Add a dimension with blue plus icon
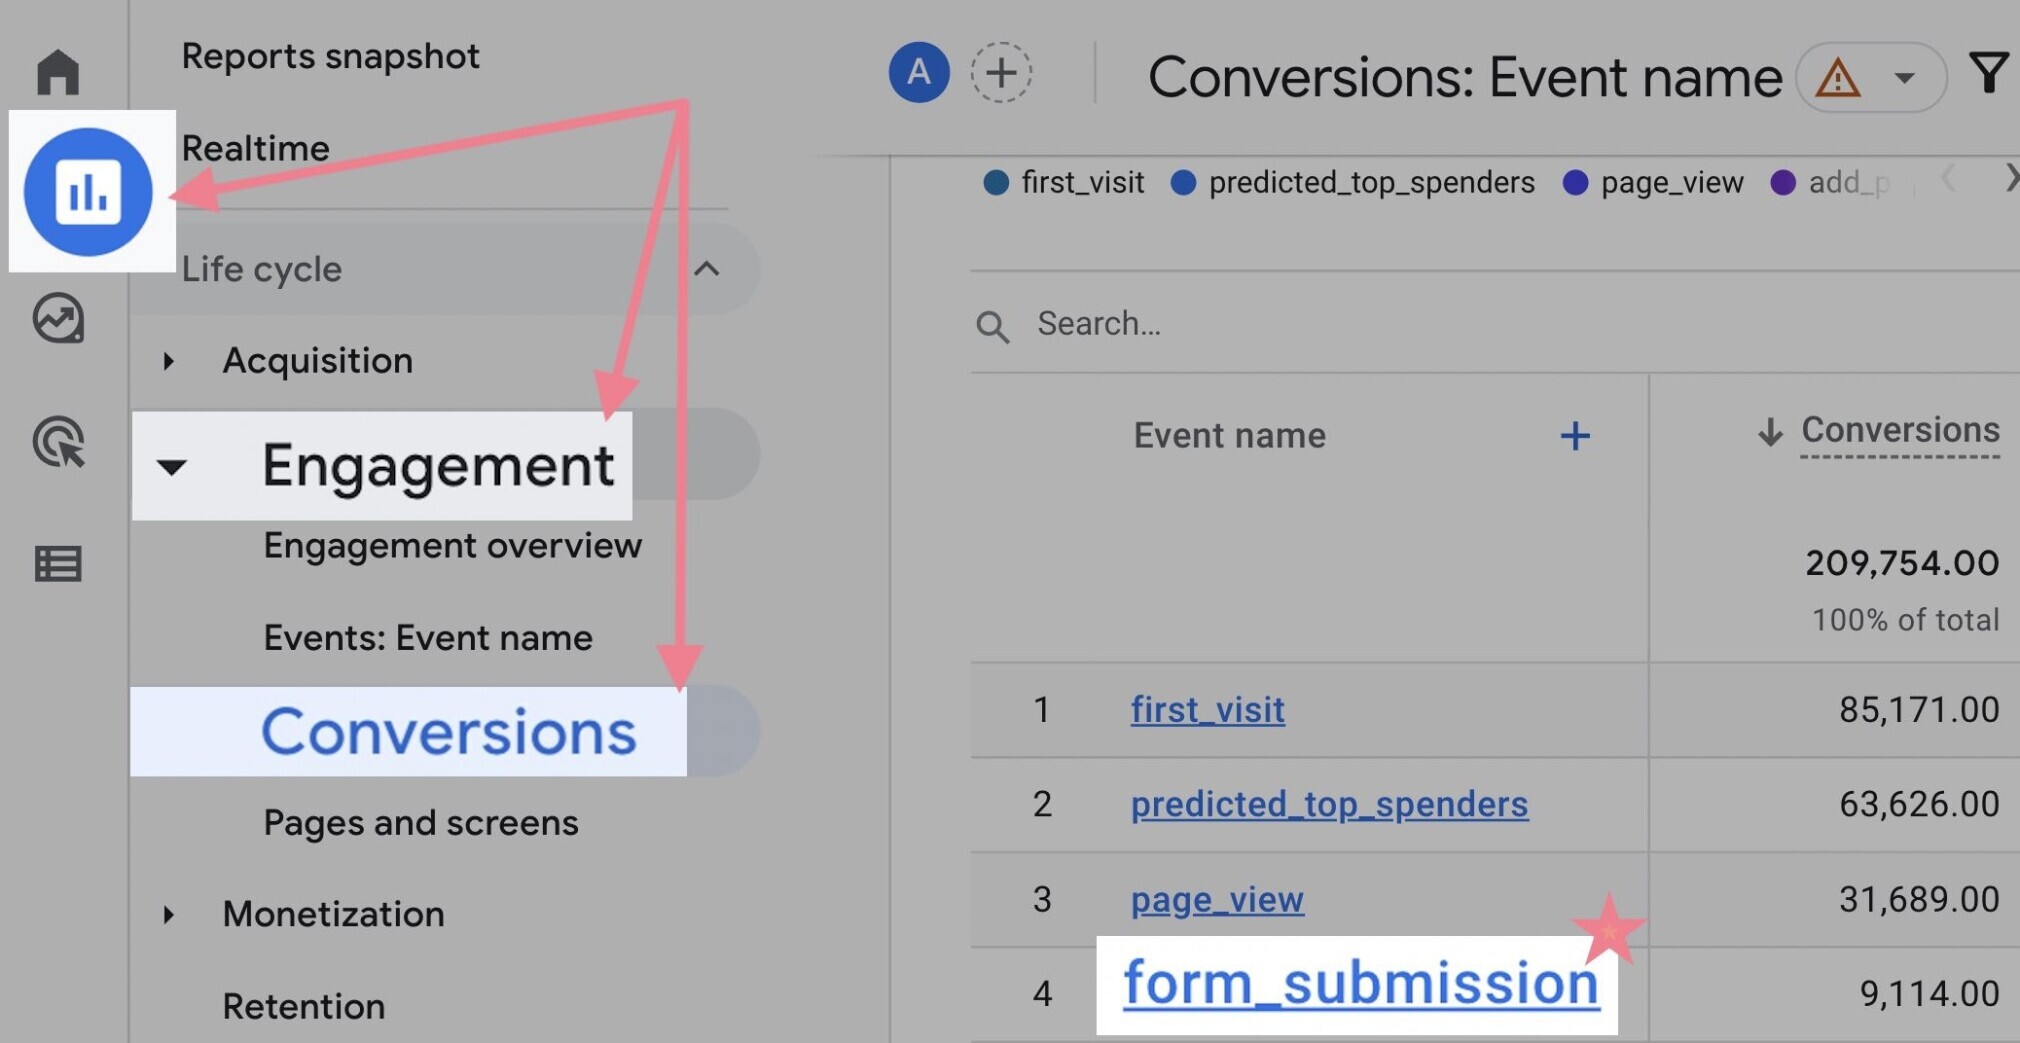 tap(1575, 435)
